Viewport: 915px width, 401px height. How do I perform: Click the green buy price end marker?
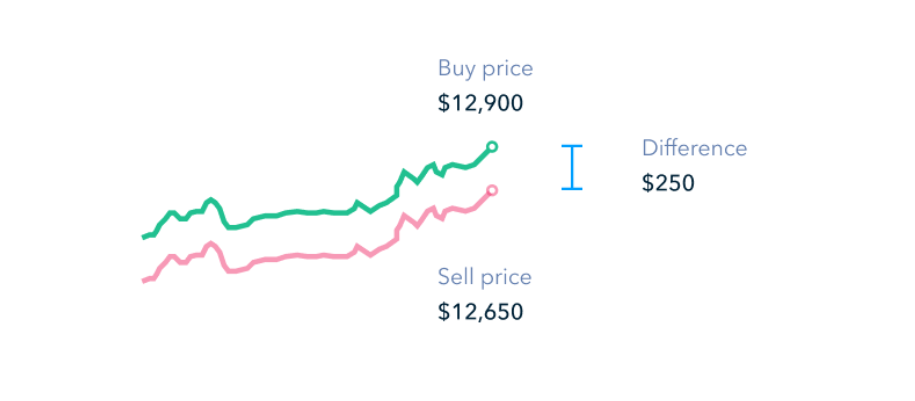click(x=492, y=147)
